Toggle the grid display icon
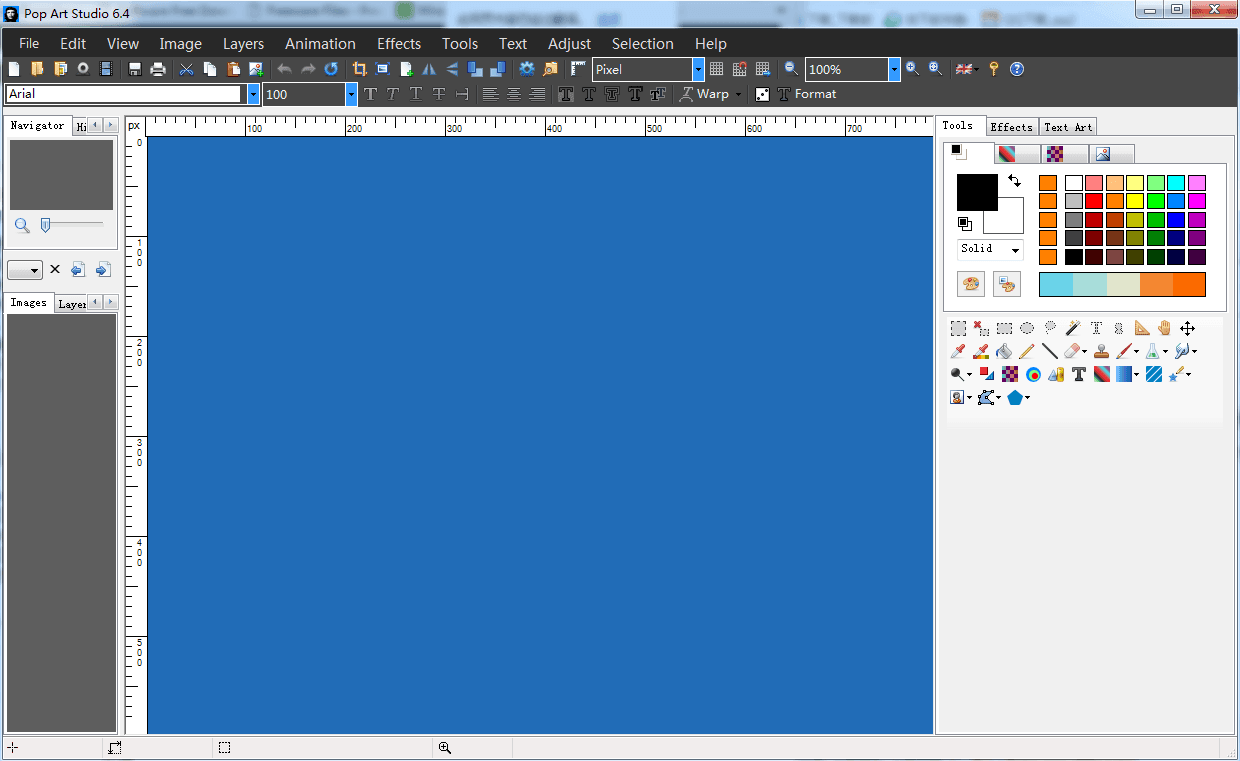Screen dimensions: 1240x761 [716, 69]
